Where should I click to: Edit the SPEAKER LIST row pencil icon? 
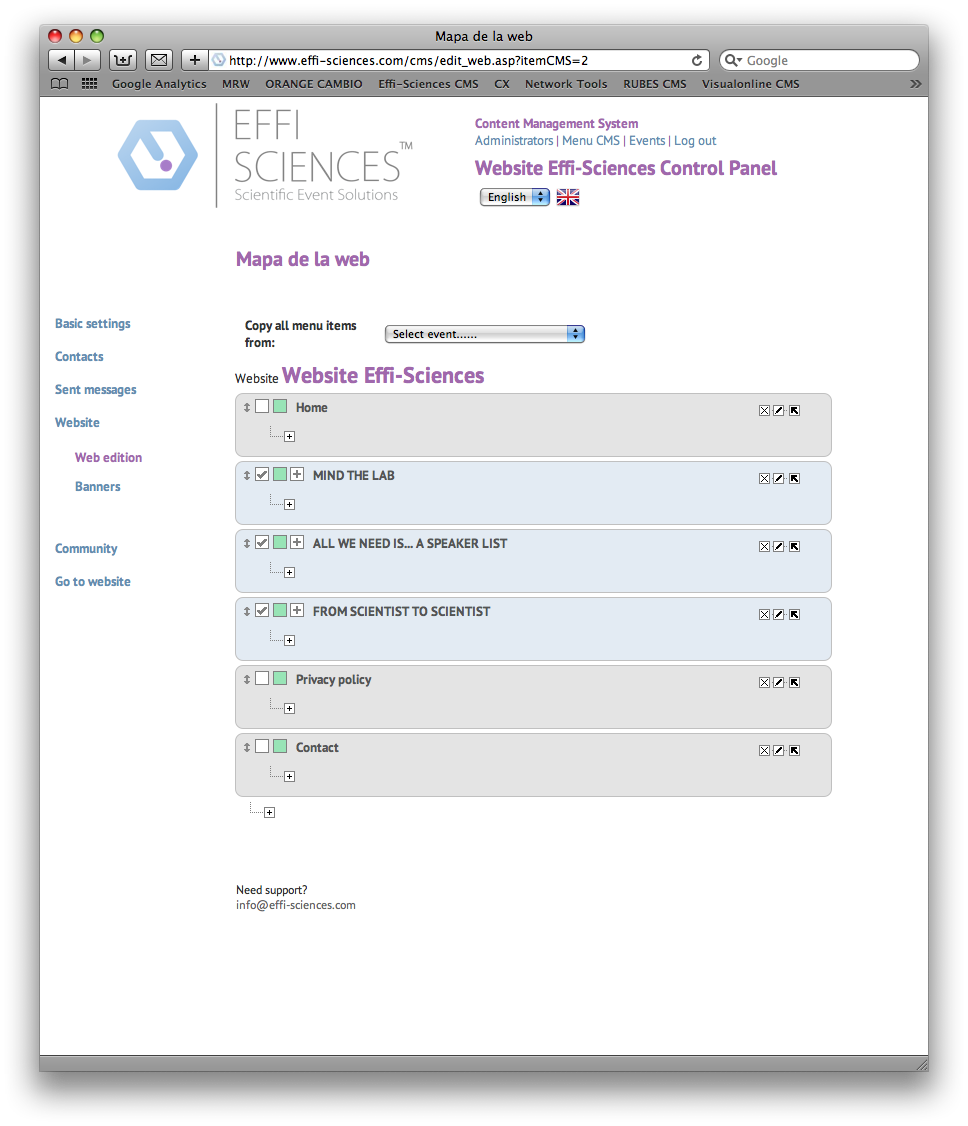click(778, 546)
